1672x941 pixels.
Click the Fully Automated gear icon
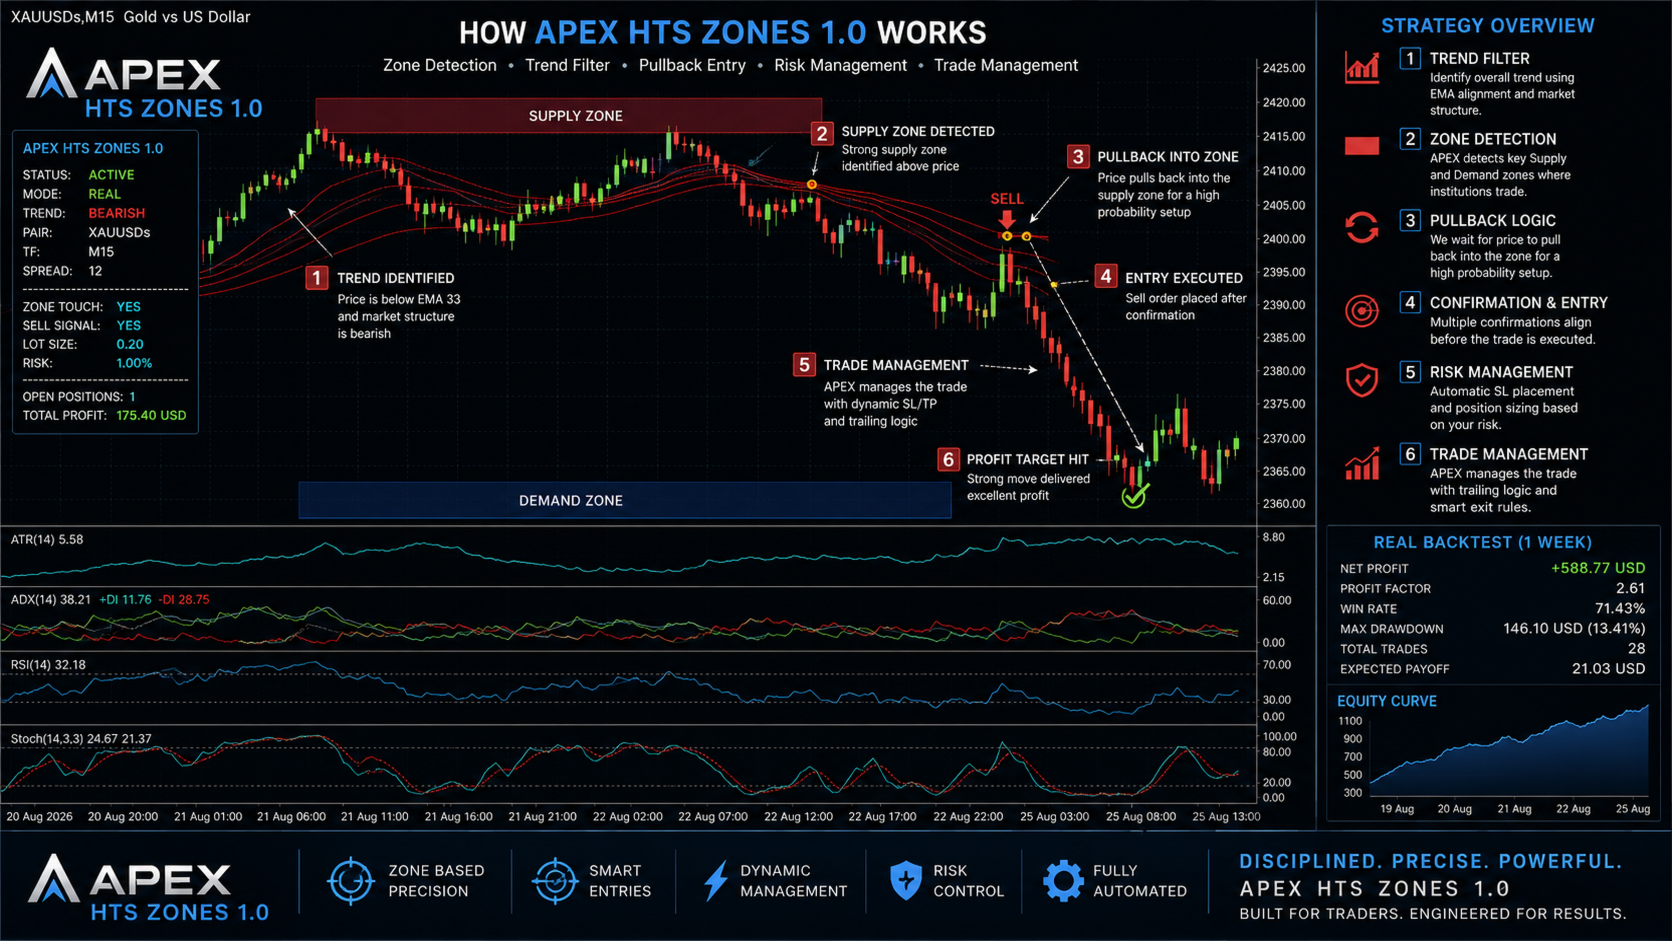(1063, 881)
